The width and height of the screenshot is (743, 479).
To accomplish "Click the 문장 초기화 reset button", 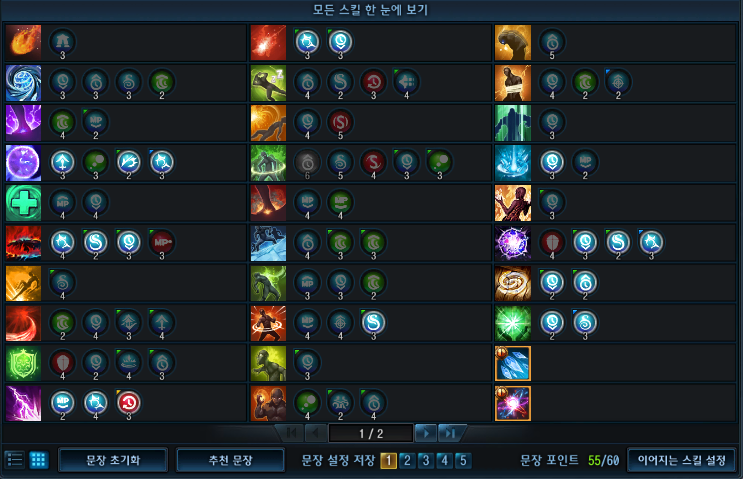I will click(x=113, y=460).
